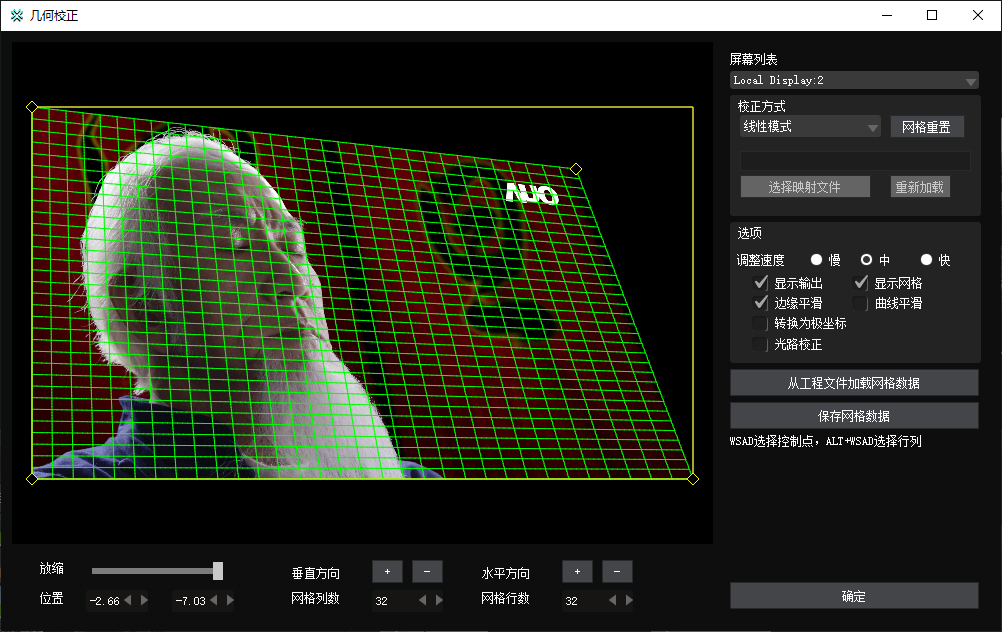
Task: Click the mapping file path input field
Action: pos(854,160)
